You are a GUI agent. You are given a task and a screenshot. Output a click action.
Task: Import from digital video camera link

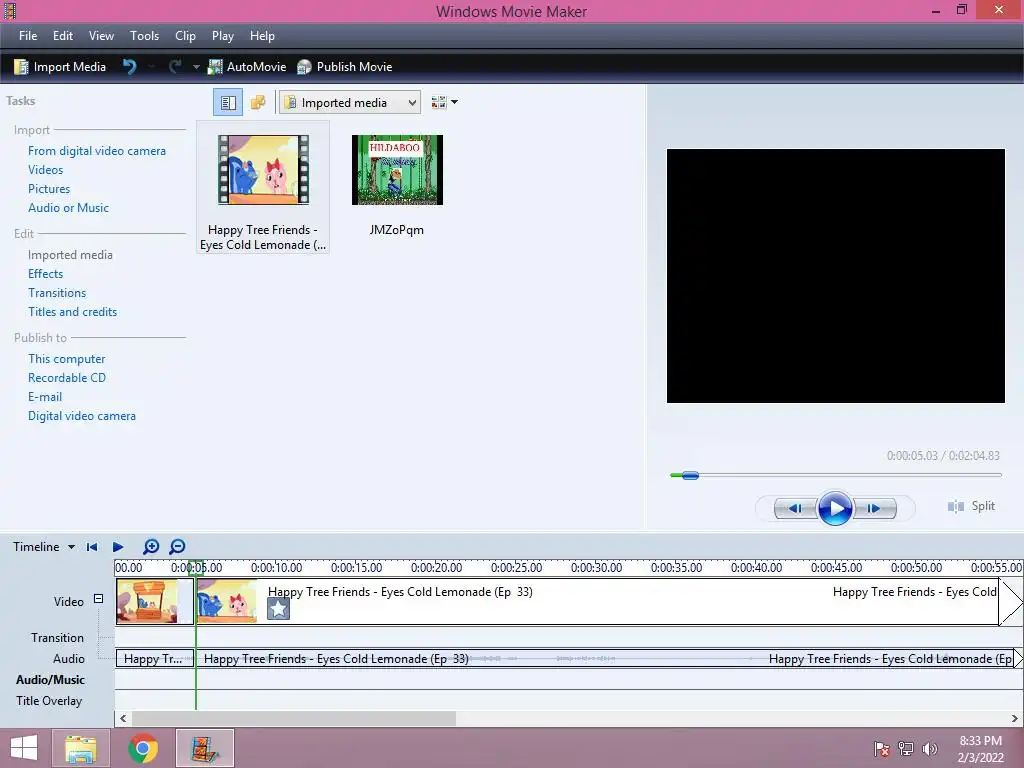click(x=97, y=151)
